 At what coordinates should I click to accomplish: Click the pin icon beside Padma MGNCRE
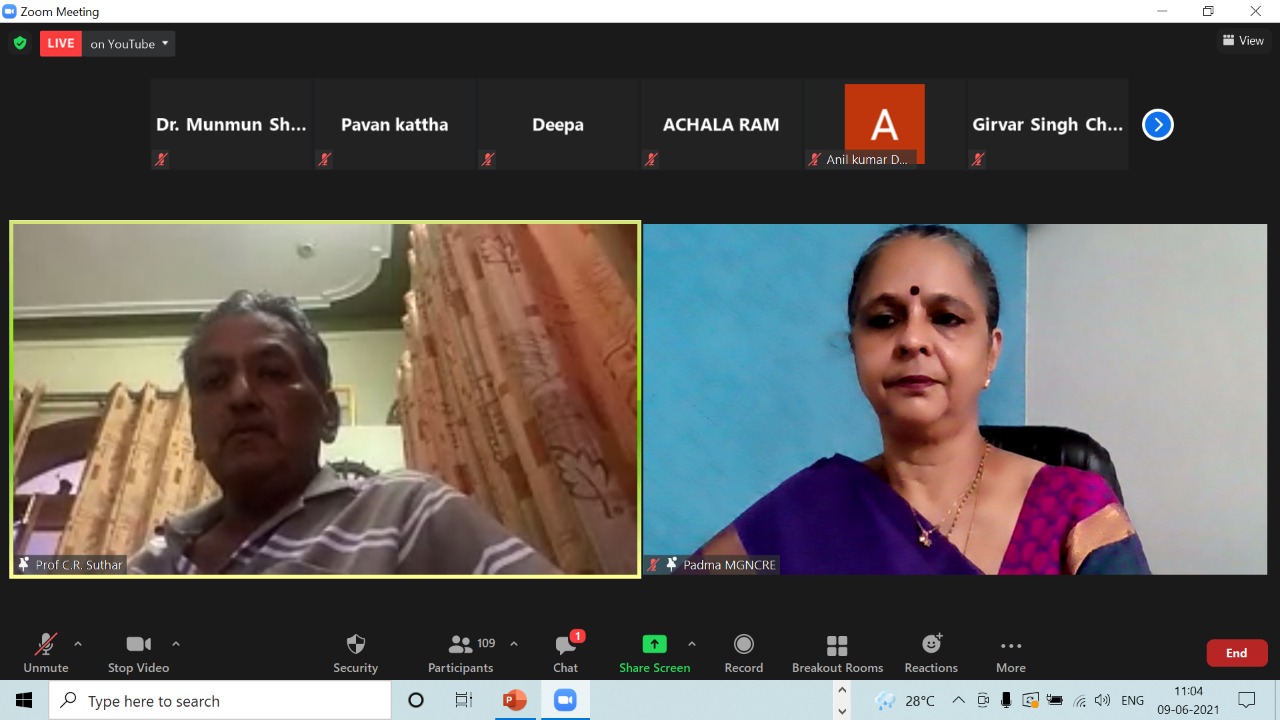pos(672,565)
